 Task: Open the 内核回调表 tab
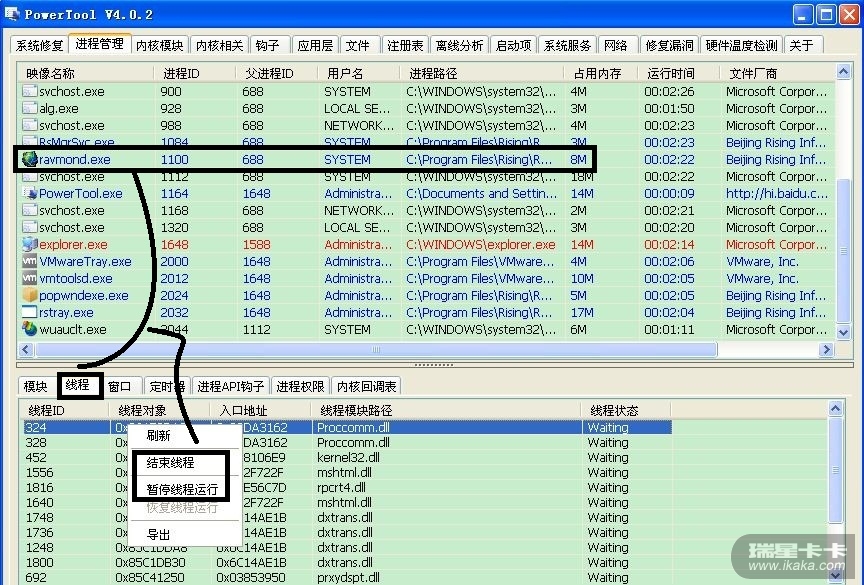point(367,386)
